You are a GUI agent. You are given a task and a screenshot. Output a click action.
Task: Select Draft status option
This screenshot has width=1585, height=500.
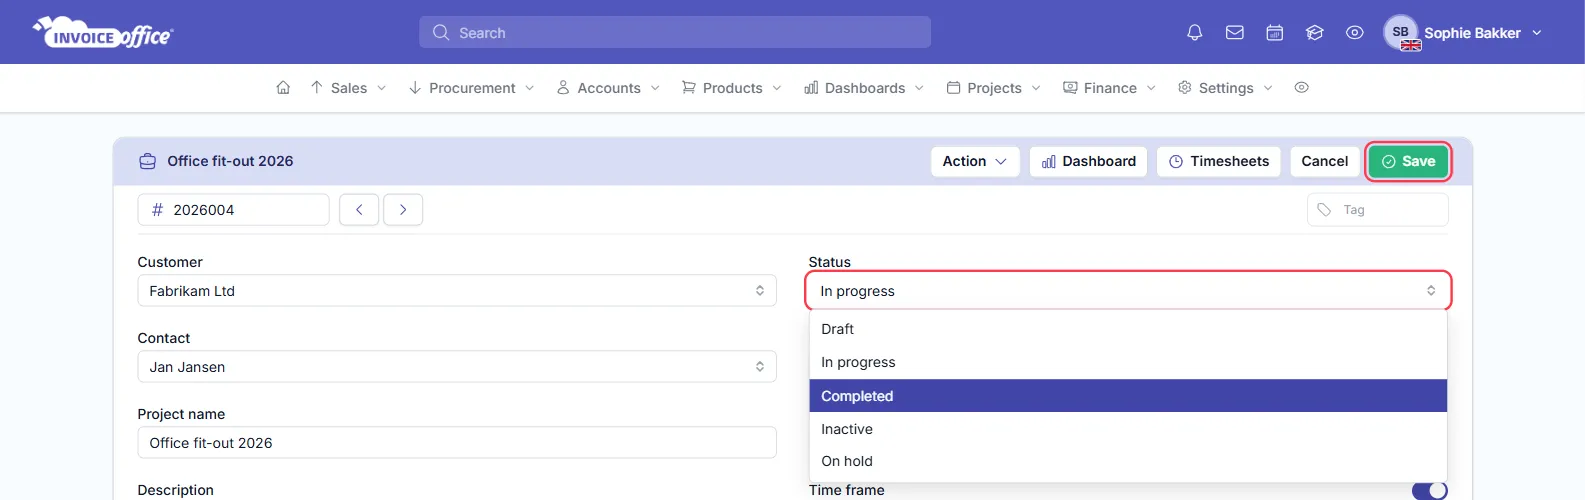coord(1128,329)
